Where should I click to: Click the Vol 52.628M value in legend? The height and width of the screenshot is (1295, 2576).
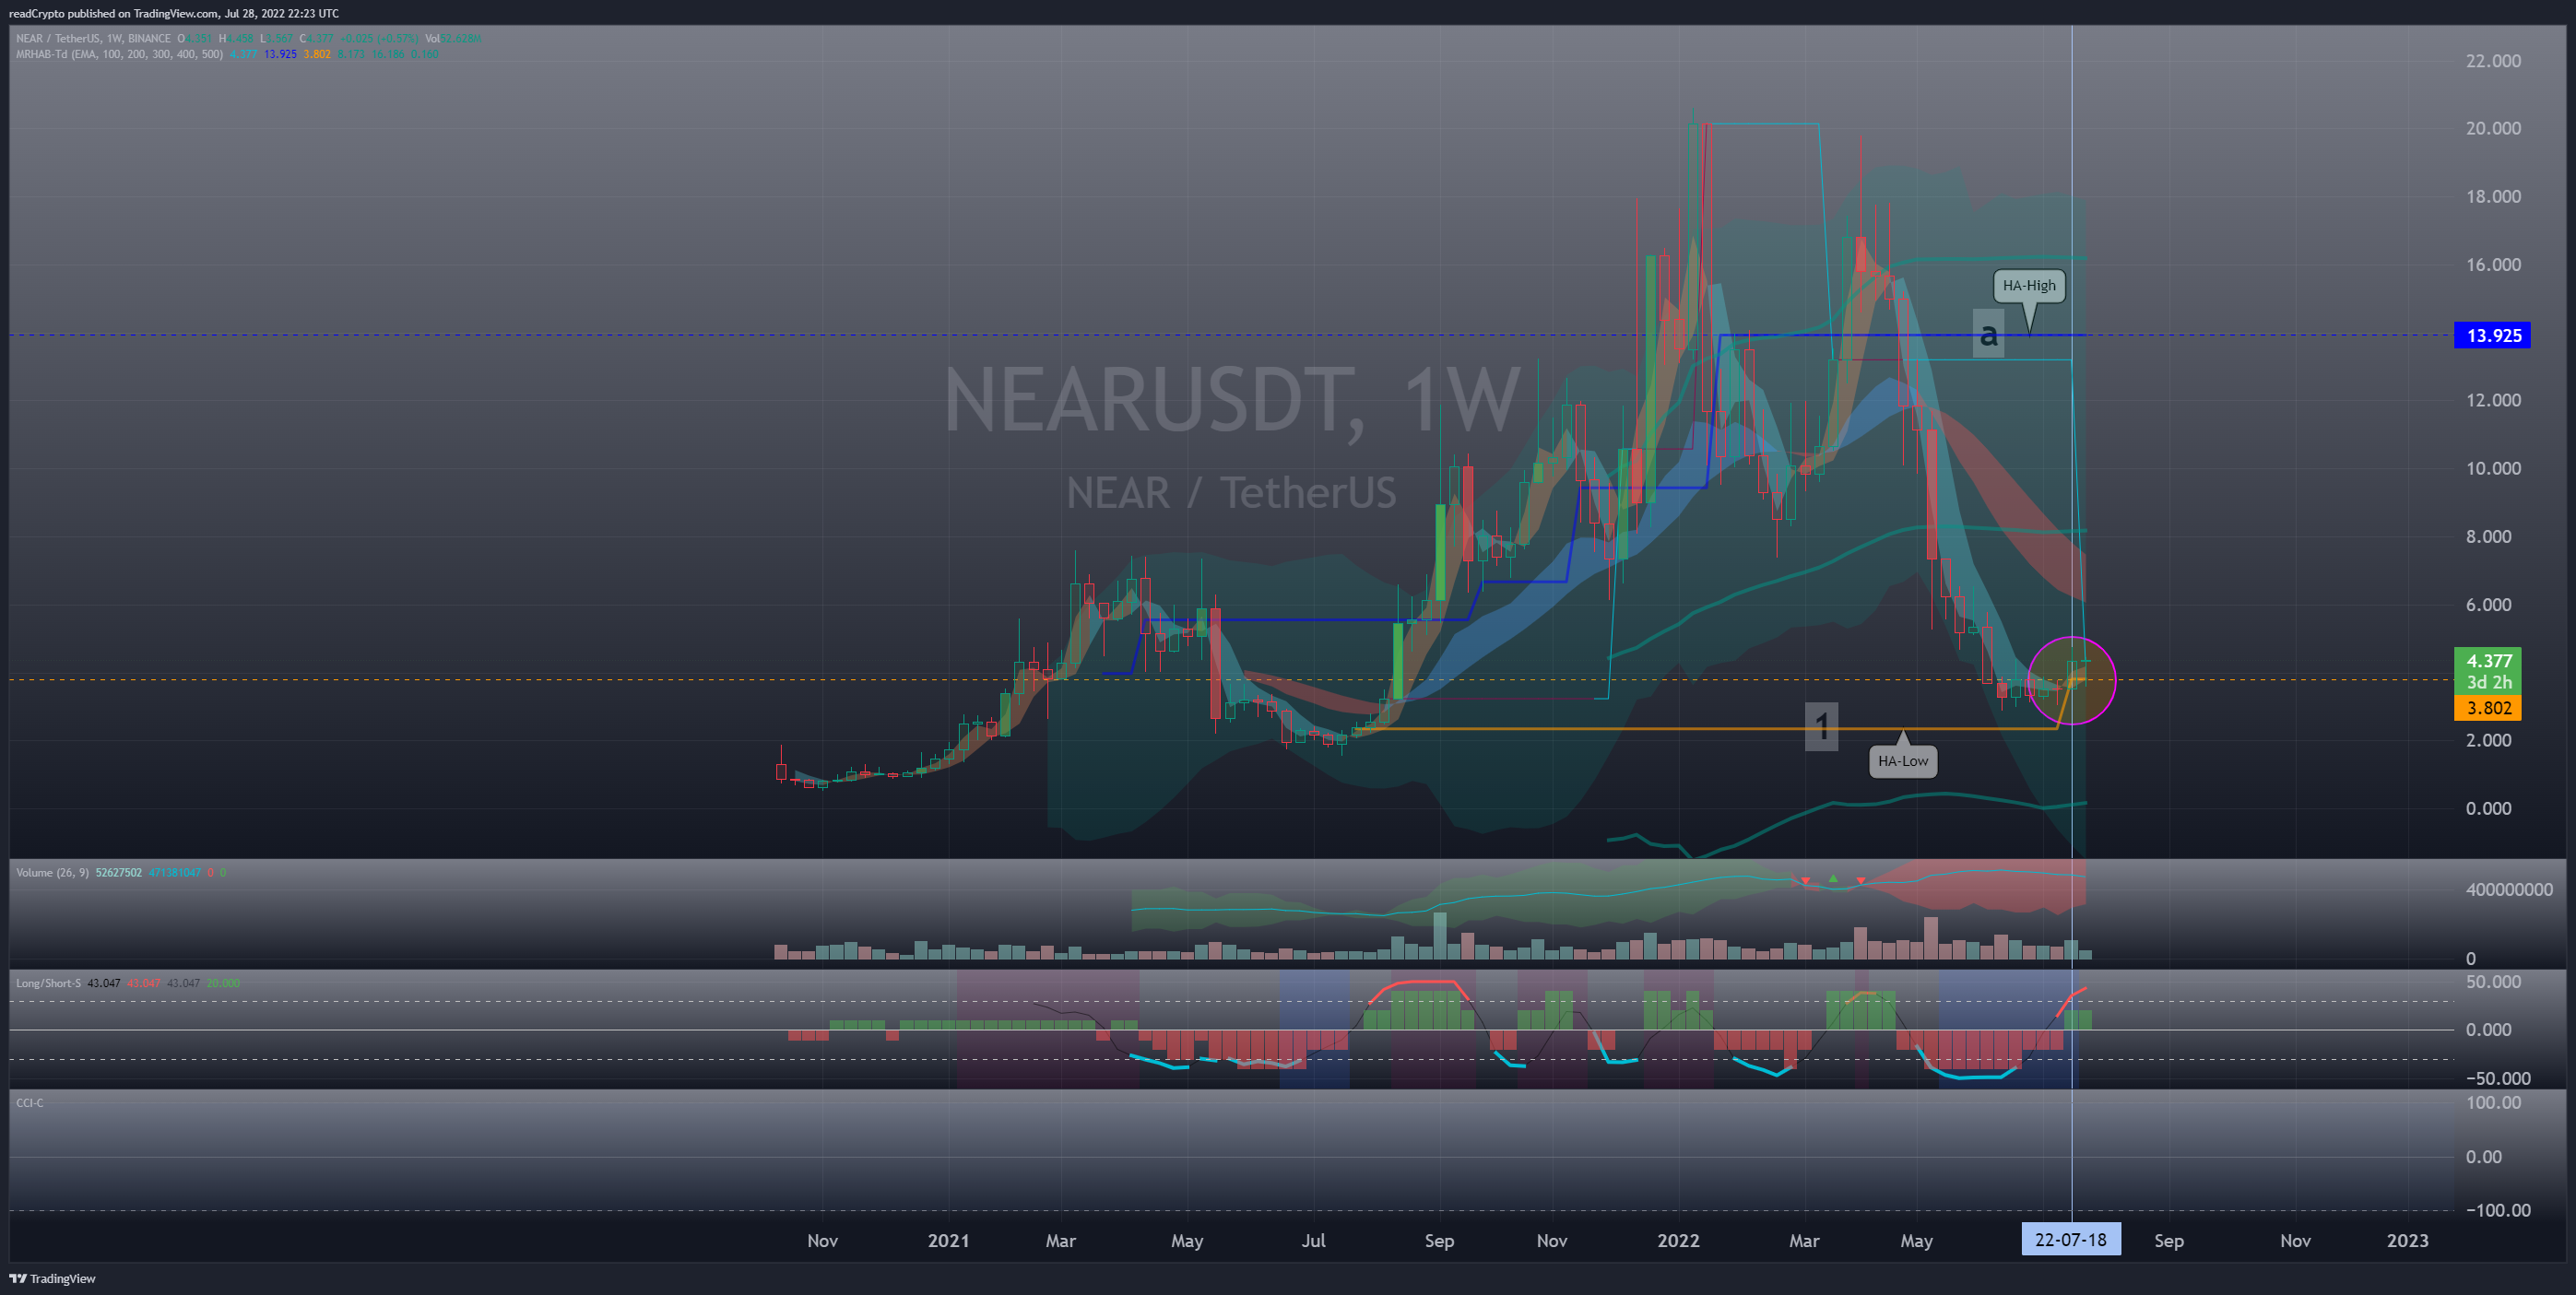[453, 39]
